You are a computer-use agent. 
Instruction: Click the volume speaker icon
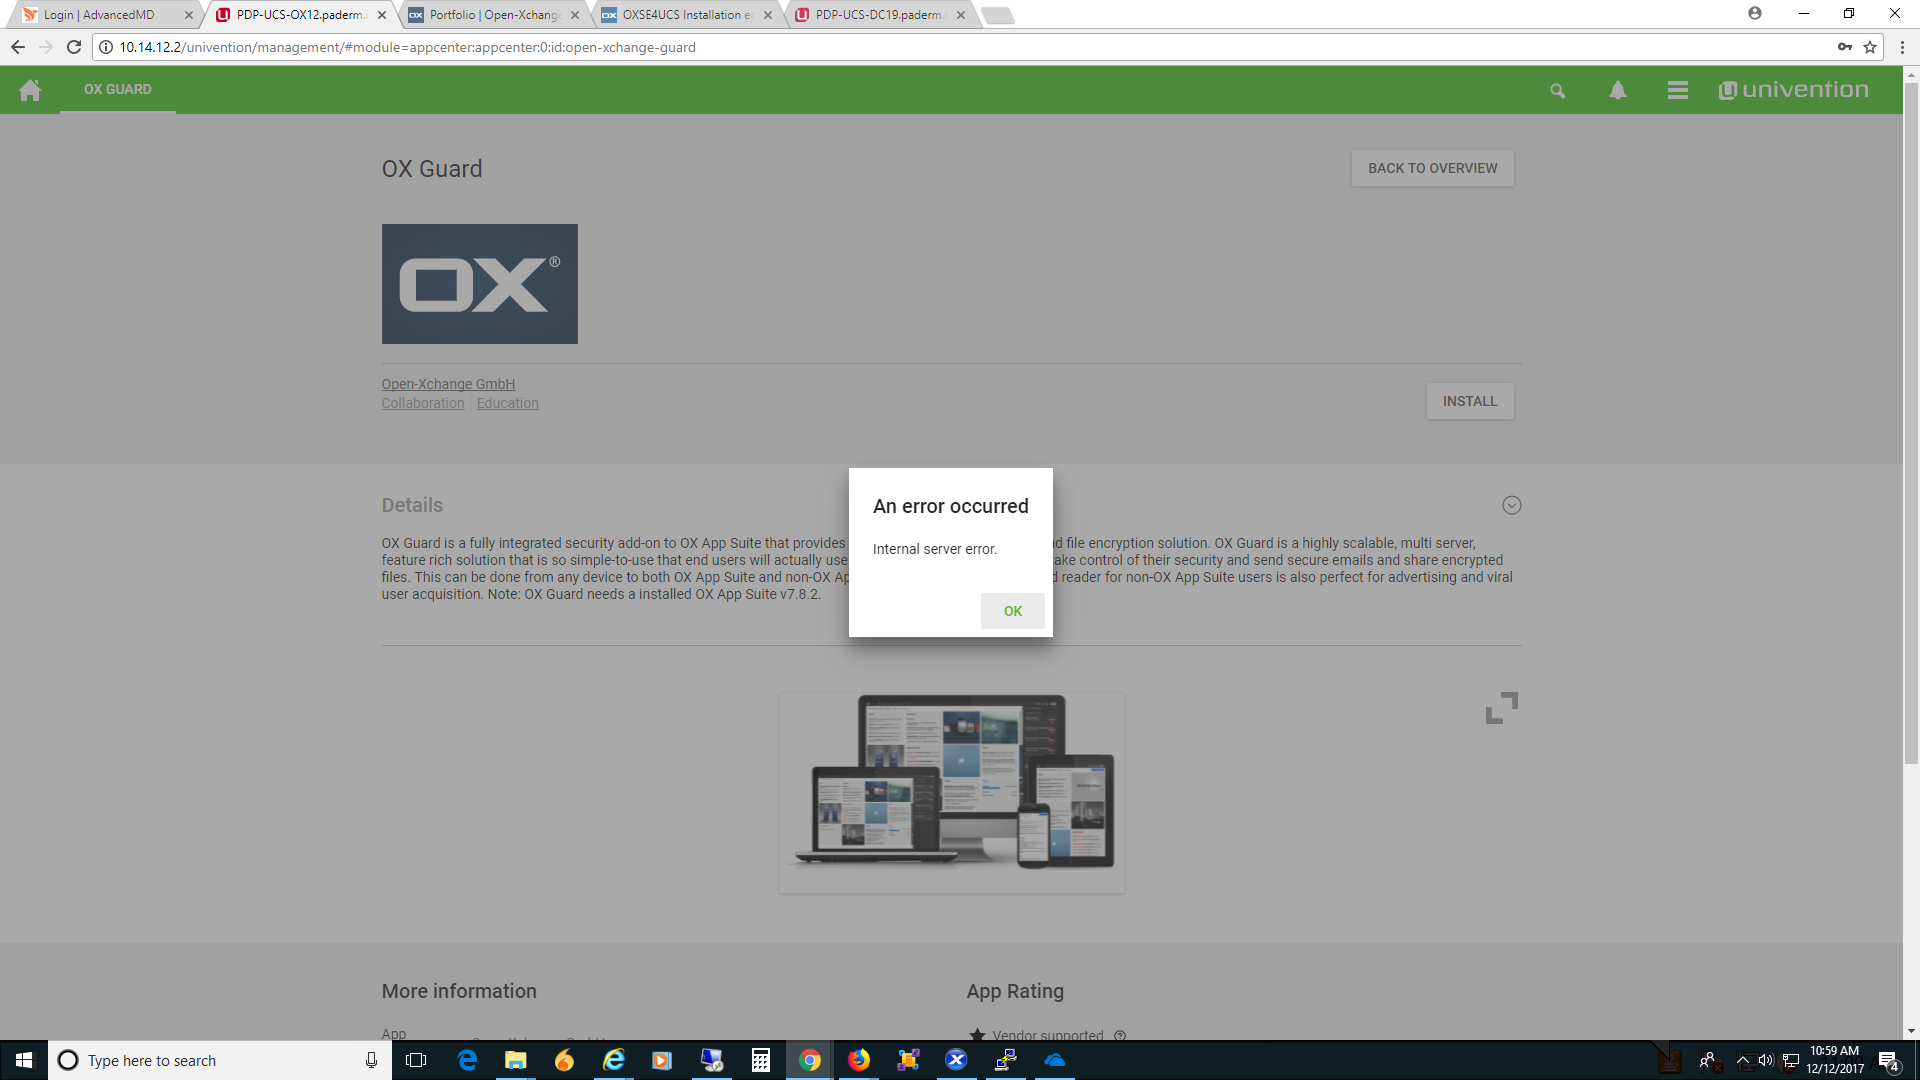point(1766,1060)
